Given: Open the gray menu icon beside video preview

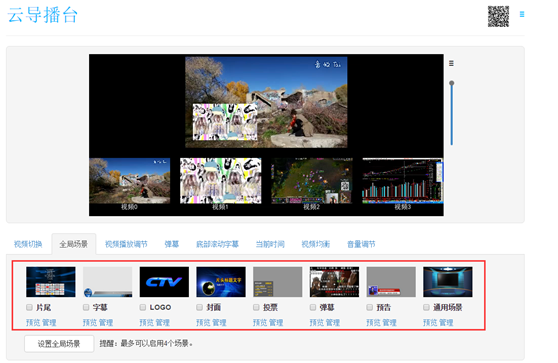Looking at the screenshot, I should (451, 63).
